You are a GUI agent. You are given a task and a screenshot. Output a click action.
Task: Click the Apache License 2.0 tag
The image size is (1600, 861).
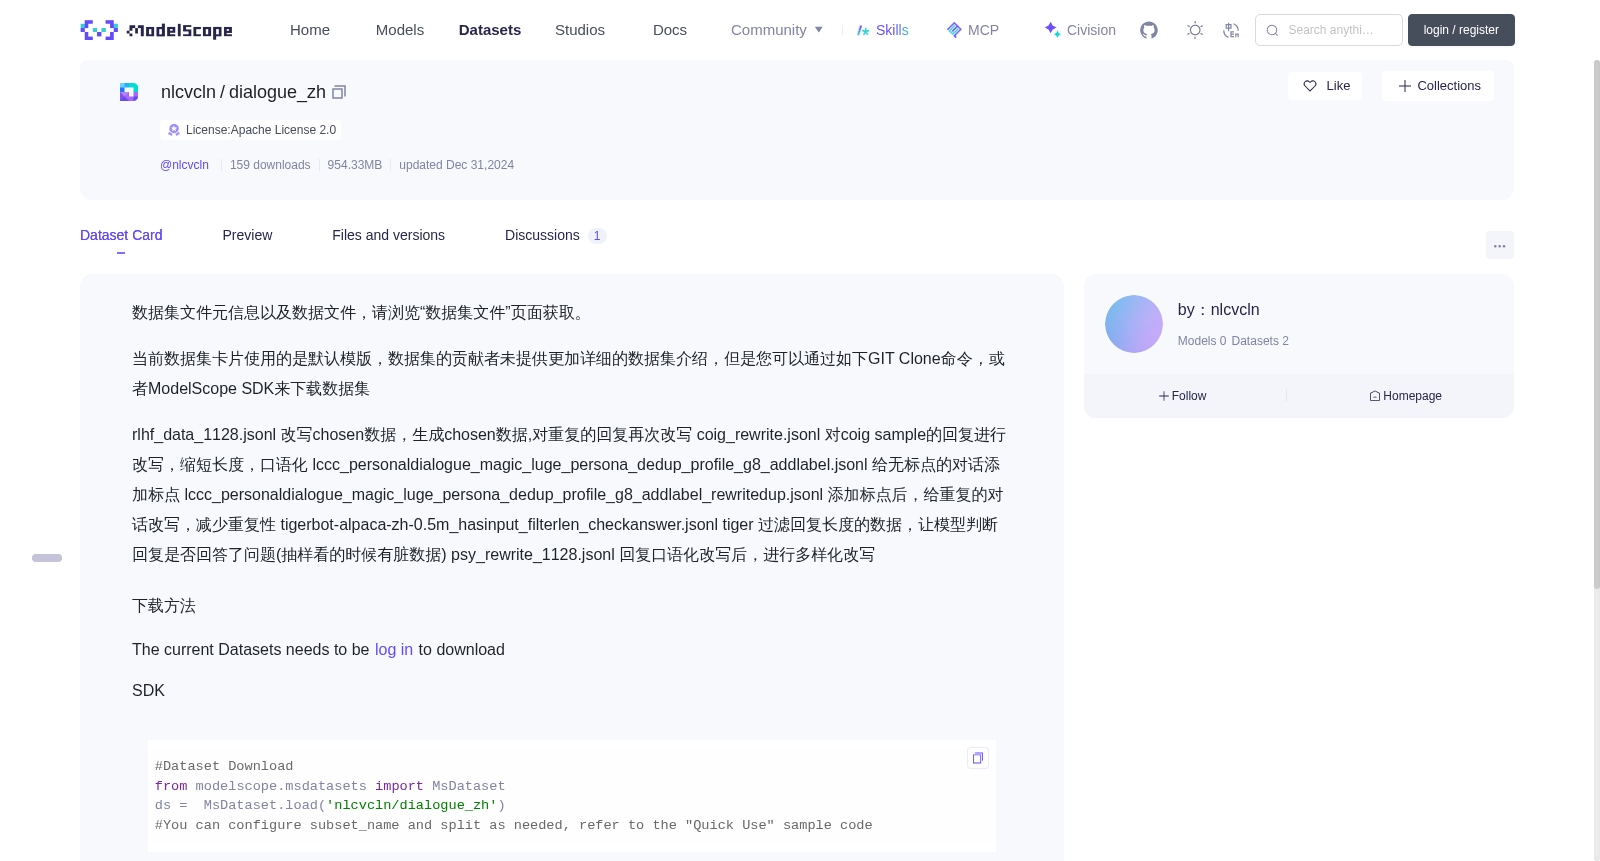click(251, 130)
